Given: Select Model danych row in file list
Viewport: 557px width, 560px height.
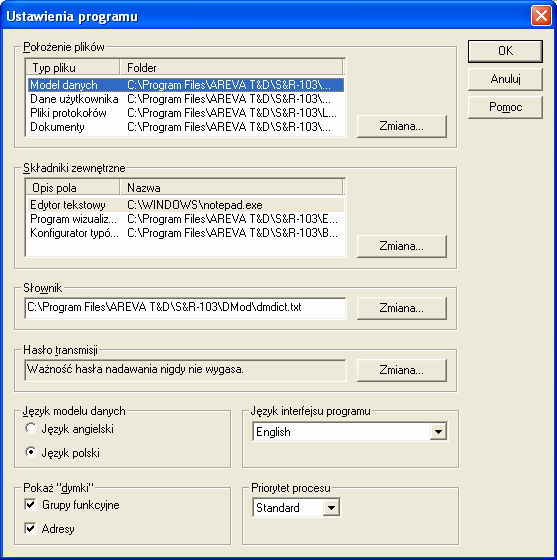Looking at the screenshot, I should (x=186, y=85).
